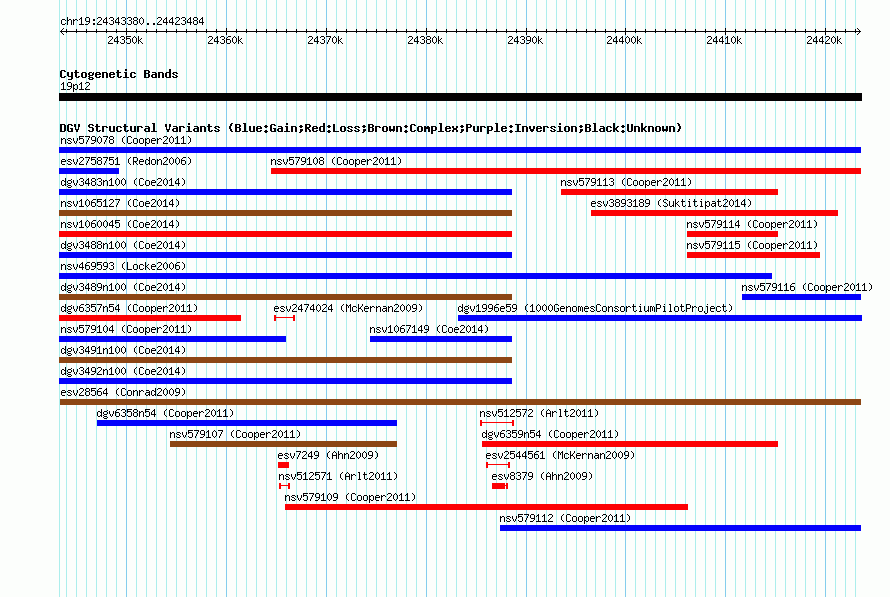Screen dimensions: 890x597
Task: Open nsv579107 (Cooper2011) label
Action: coord(235,434)
